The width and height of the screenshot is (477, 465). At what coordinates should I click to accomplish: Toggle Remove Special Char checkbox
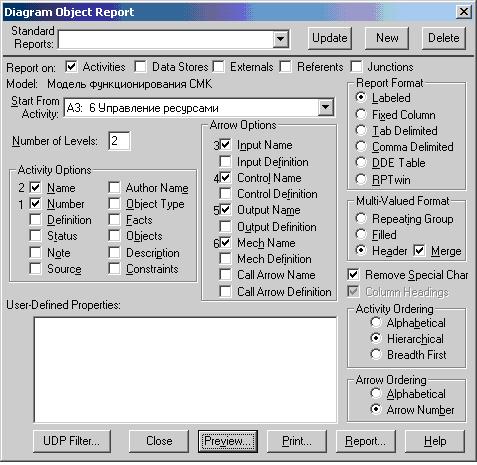[x=353, y=275]
